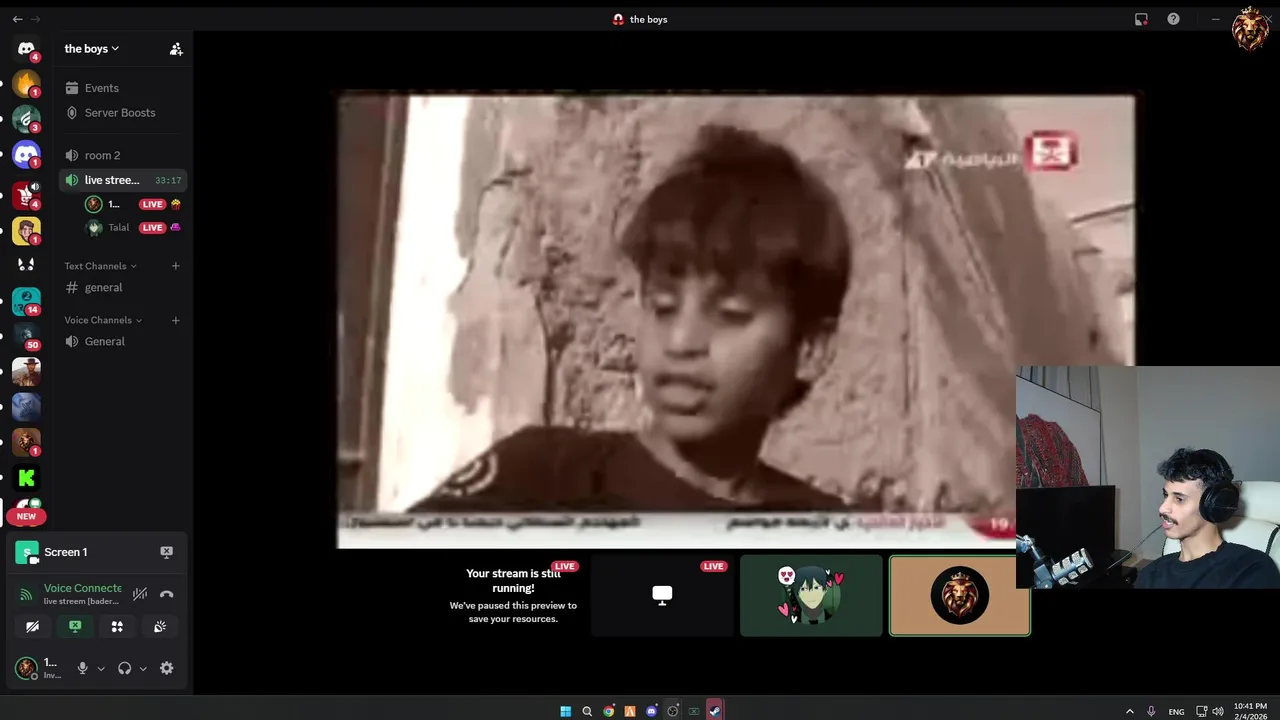This screenshot has height=720, width=1280.
Task: Click first user's LIVE badge in channel
Action: point(152,204)
